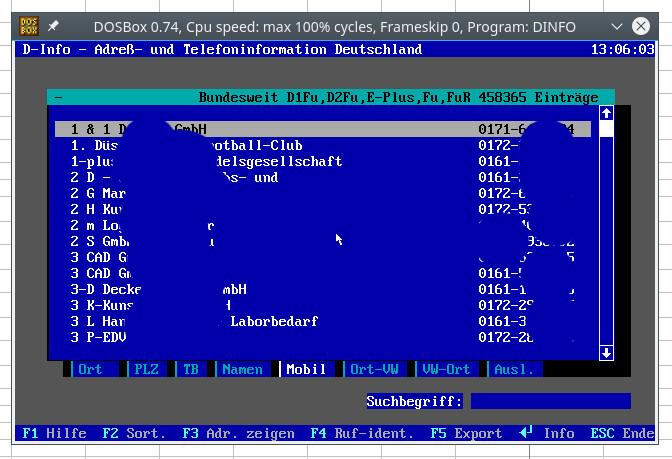Select the '3 P-EDV' list row
Viewport: 672px width, 459px height.
(x=323, y=337)
